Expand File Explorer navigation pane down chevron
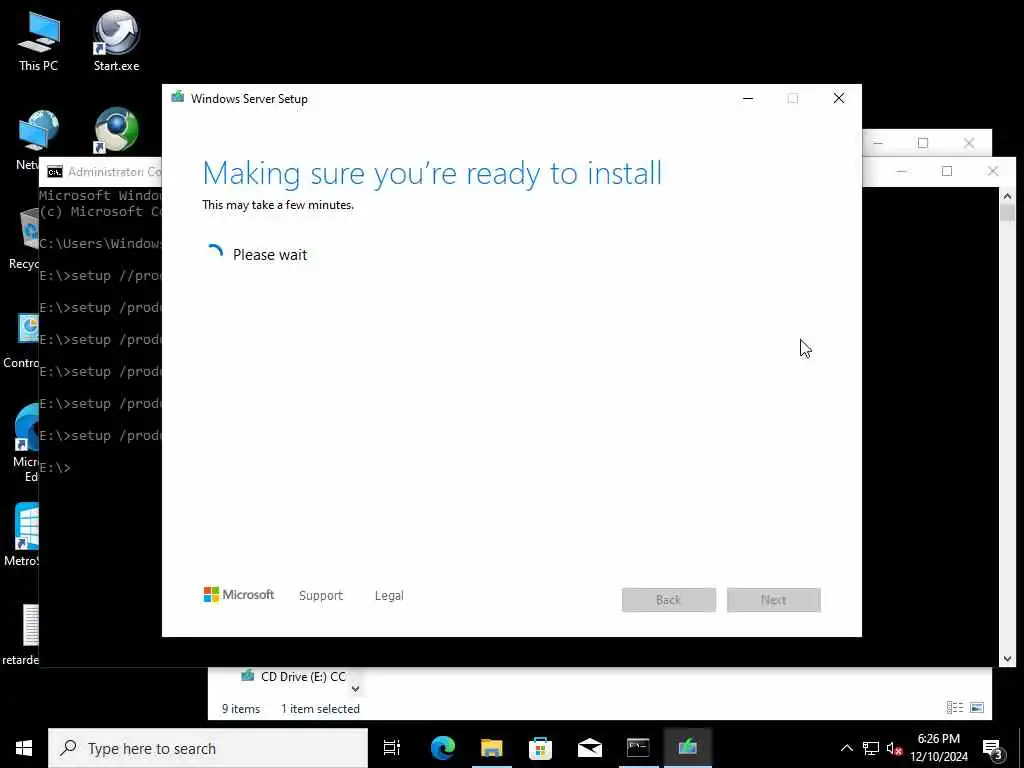 [x=355, y=688]
